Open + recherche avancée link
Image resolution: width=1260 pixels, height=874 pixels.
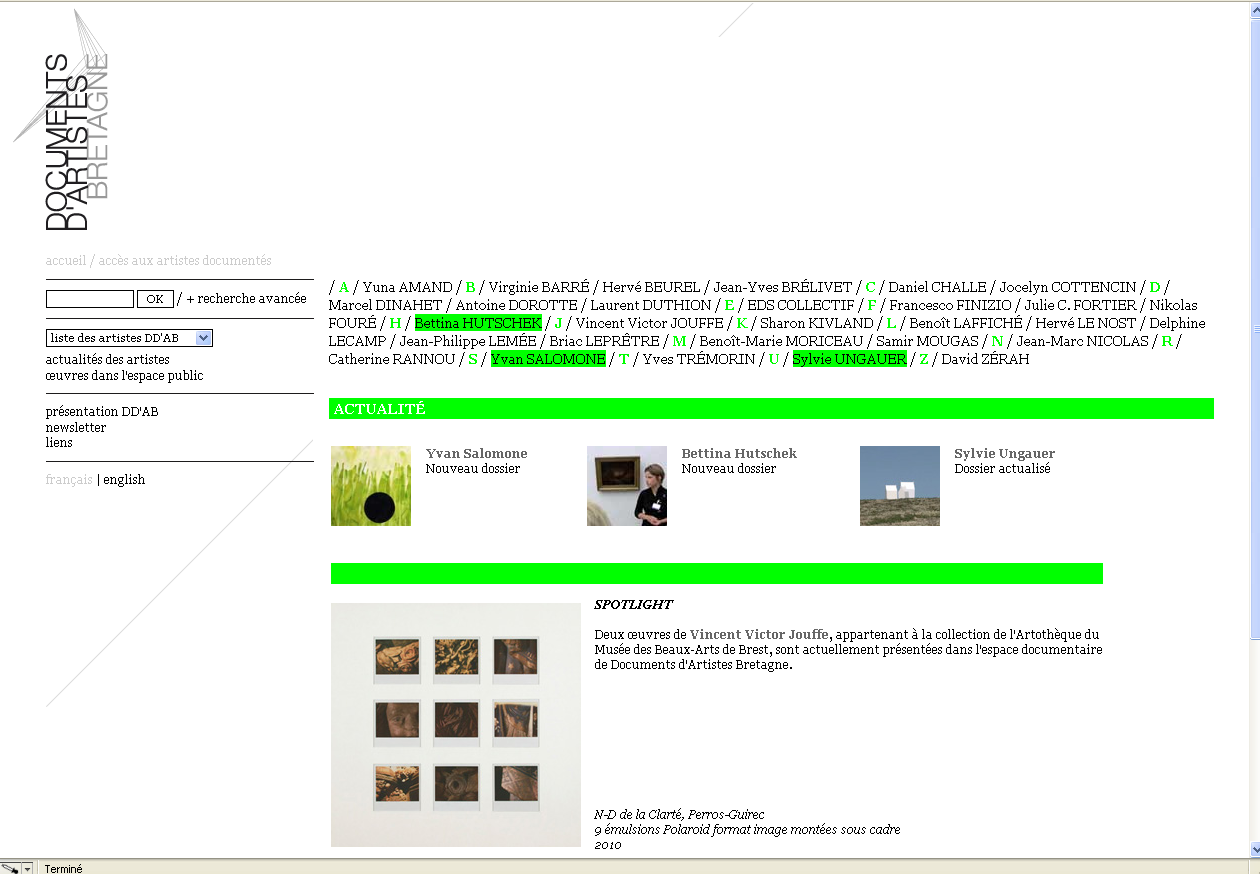(246, 299)
